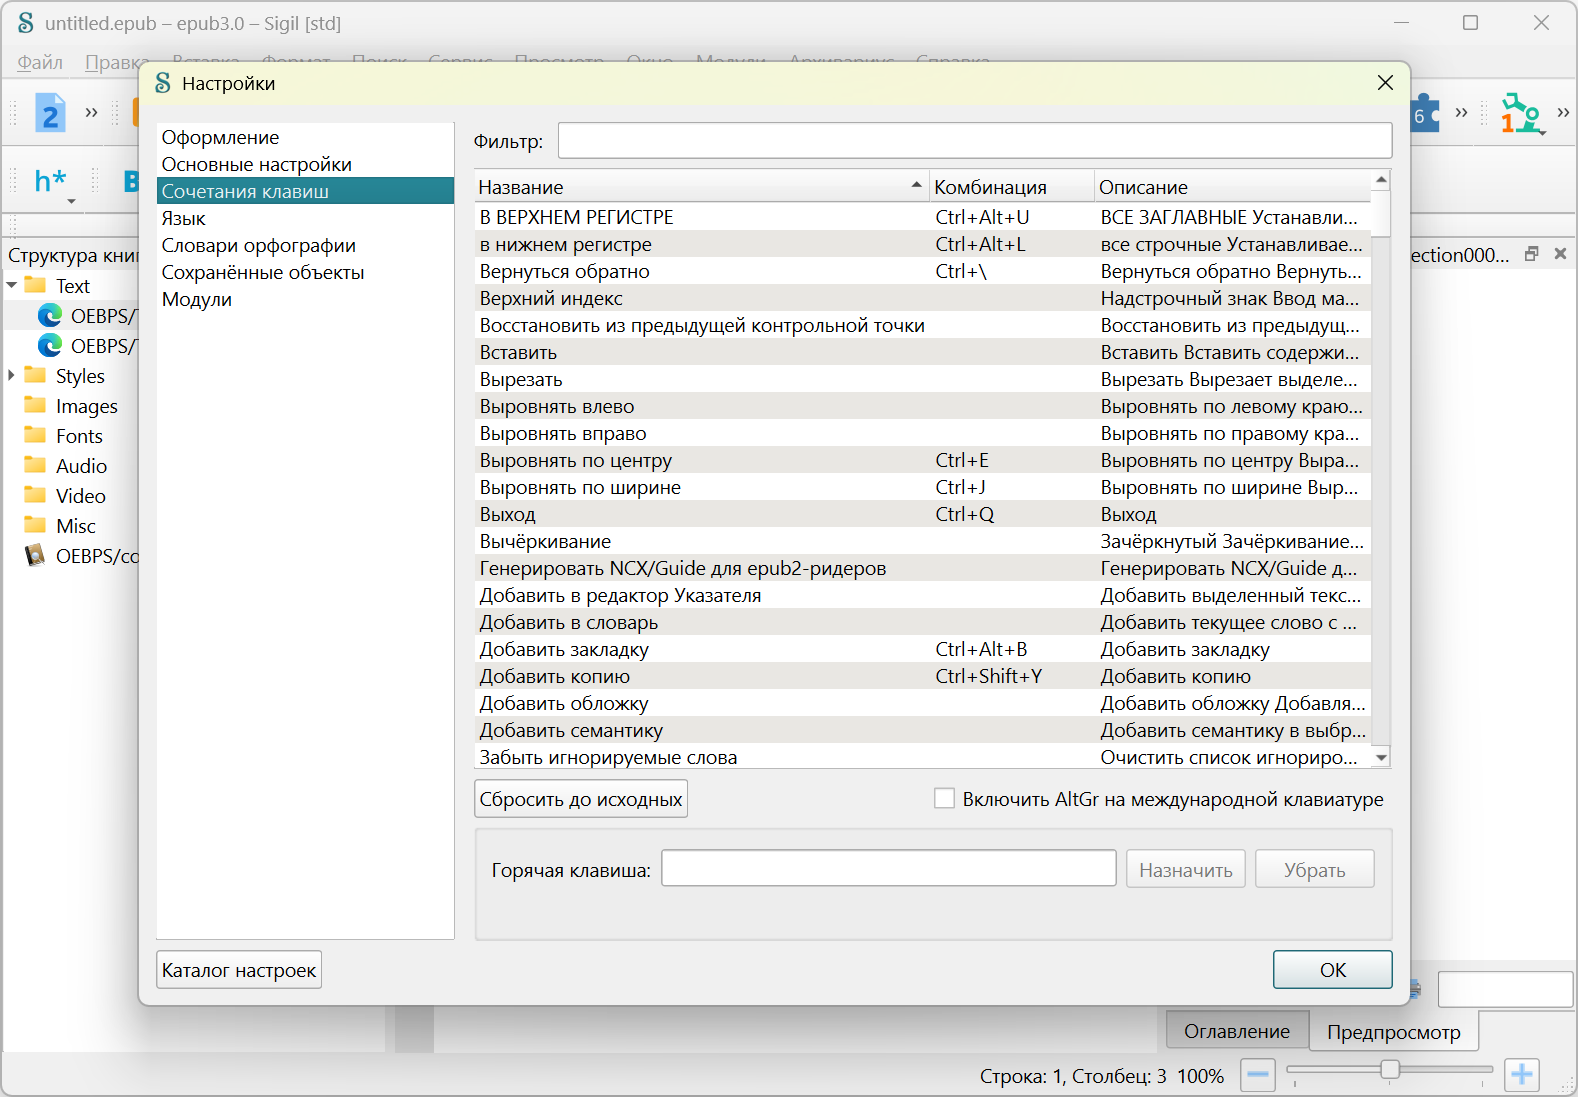Click the zoom in plus button
The height and width of the screenshot is (1097, 1578).
[x=1521, y=1075]
